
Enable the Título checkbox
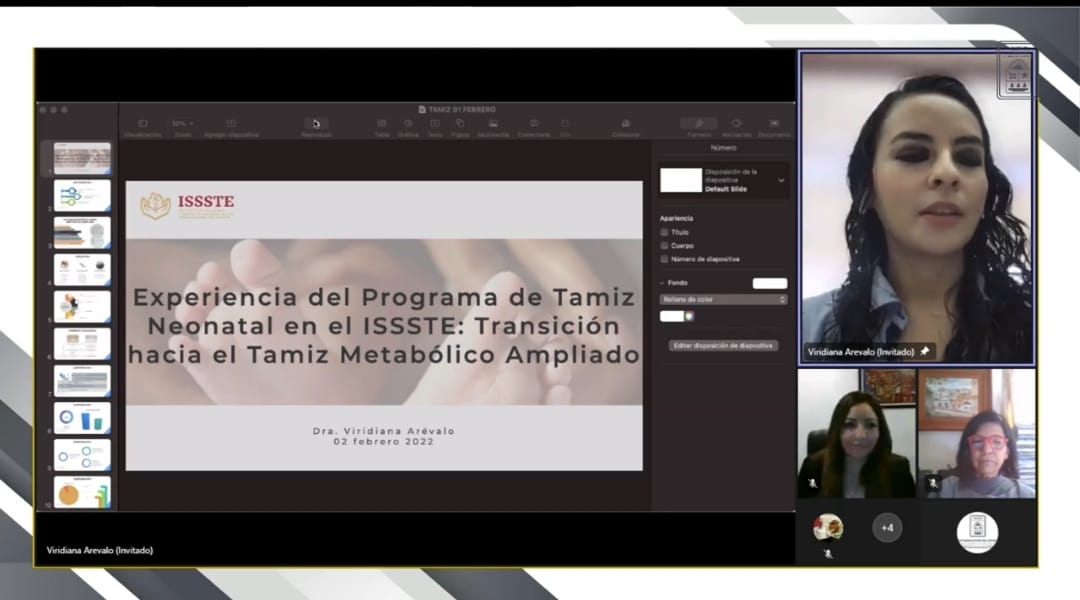coord(665,232)
